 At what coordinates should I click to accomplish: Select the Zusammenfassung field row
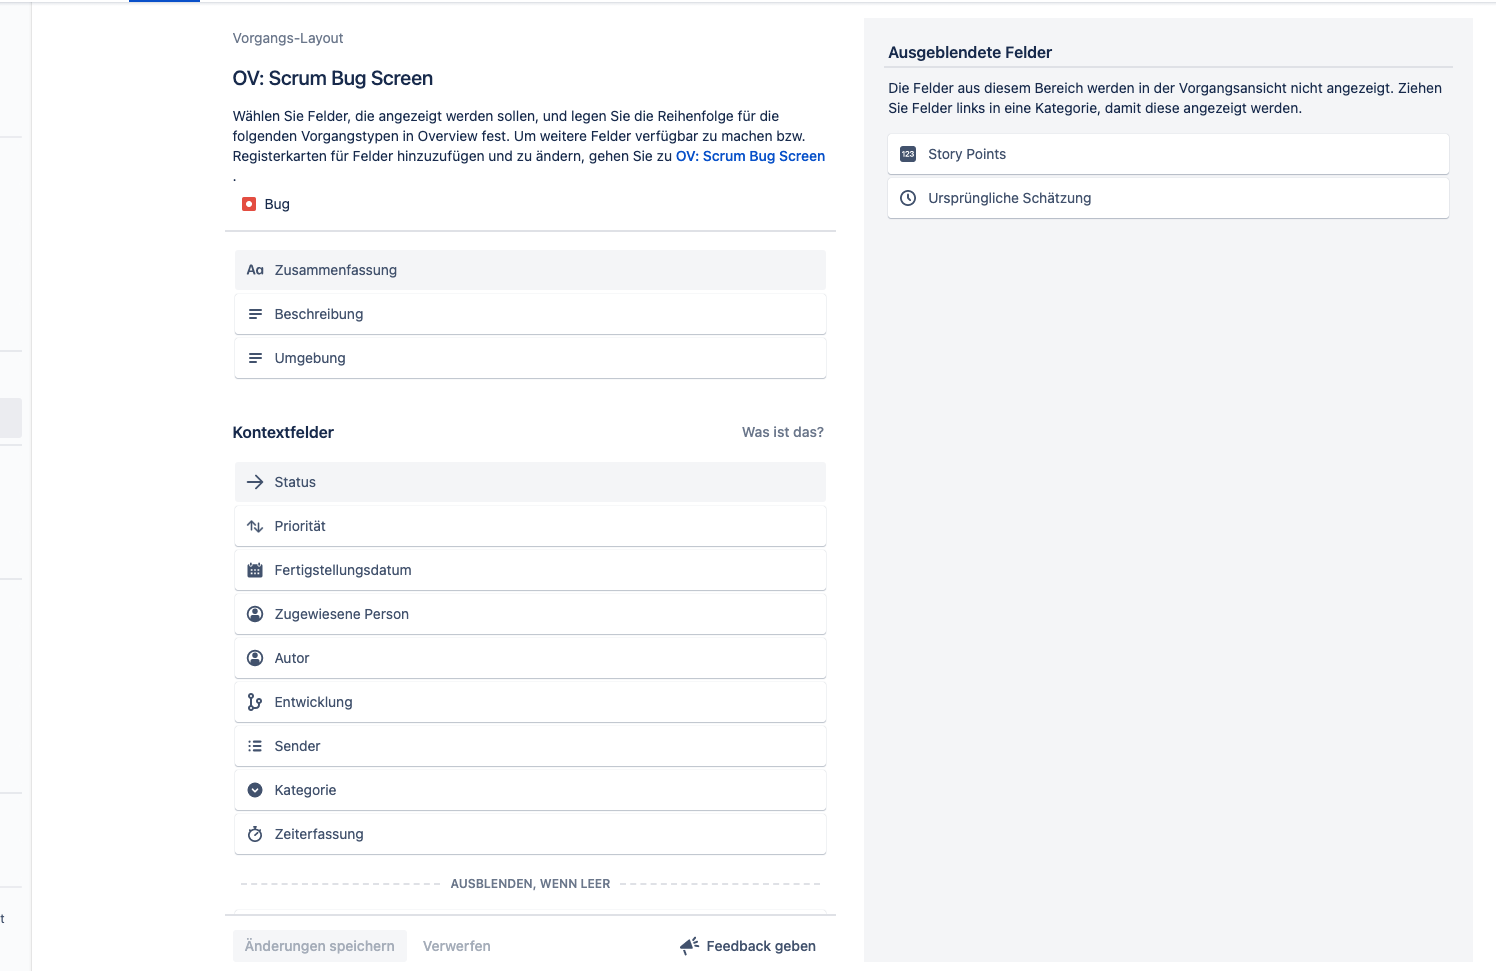click(x=530, y=270)
